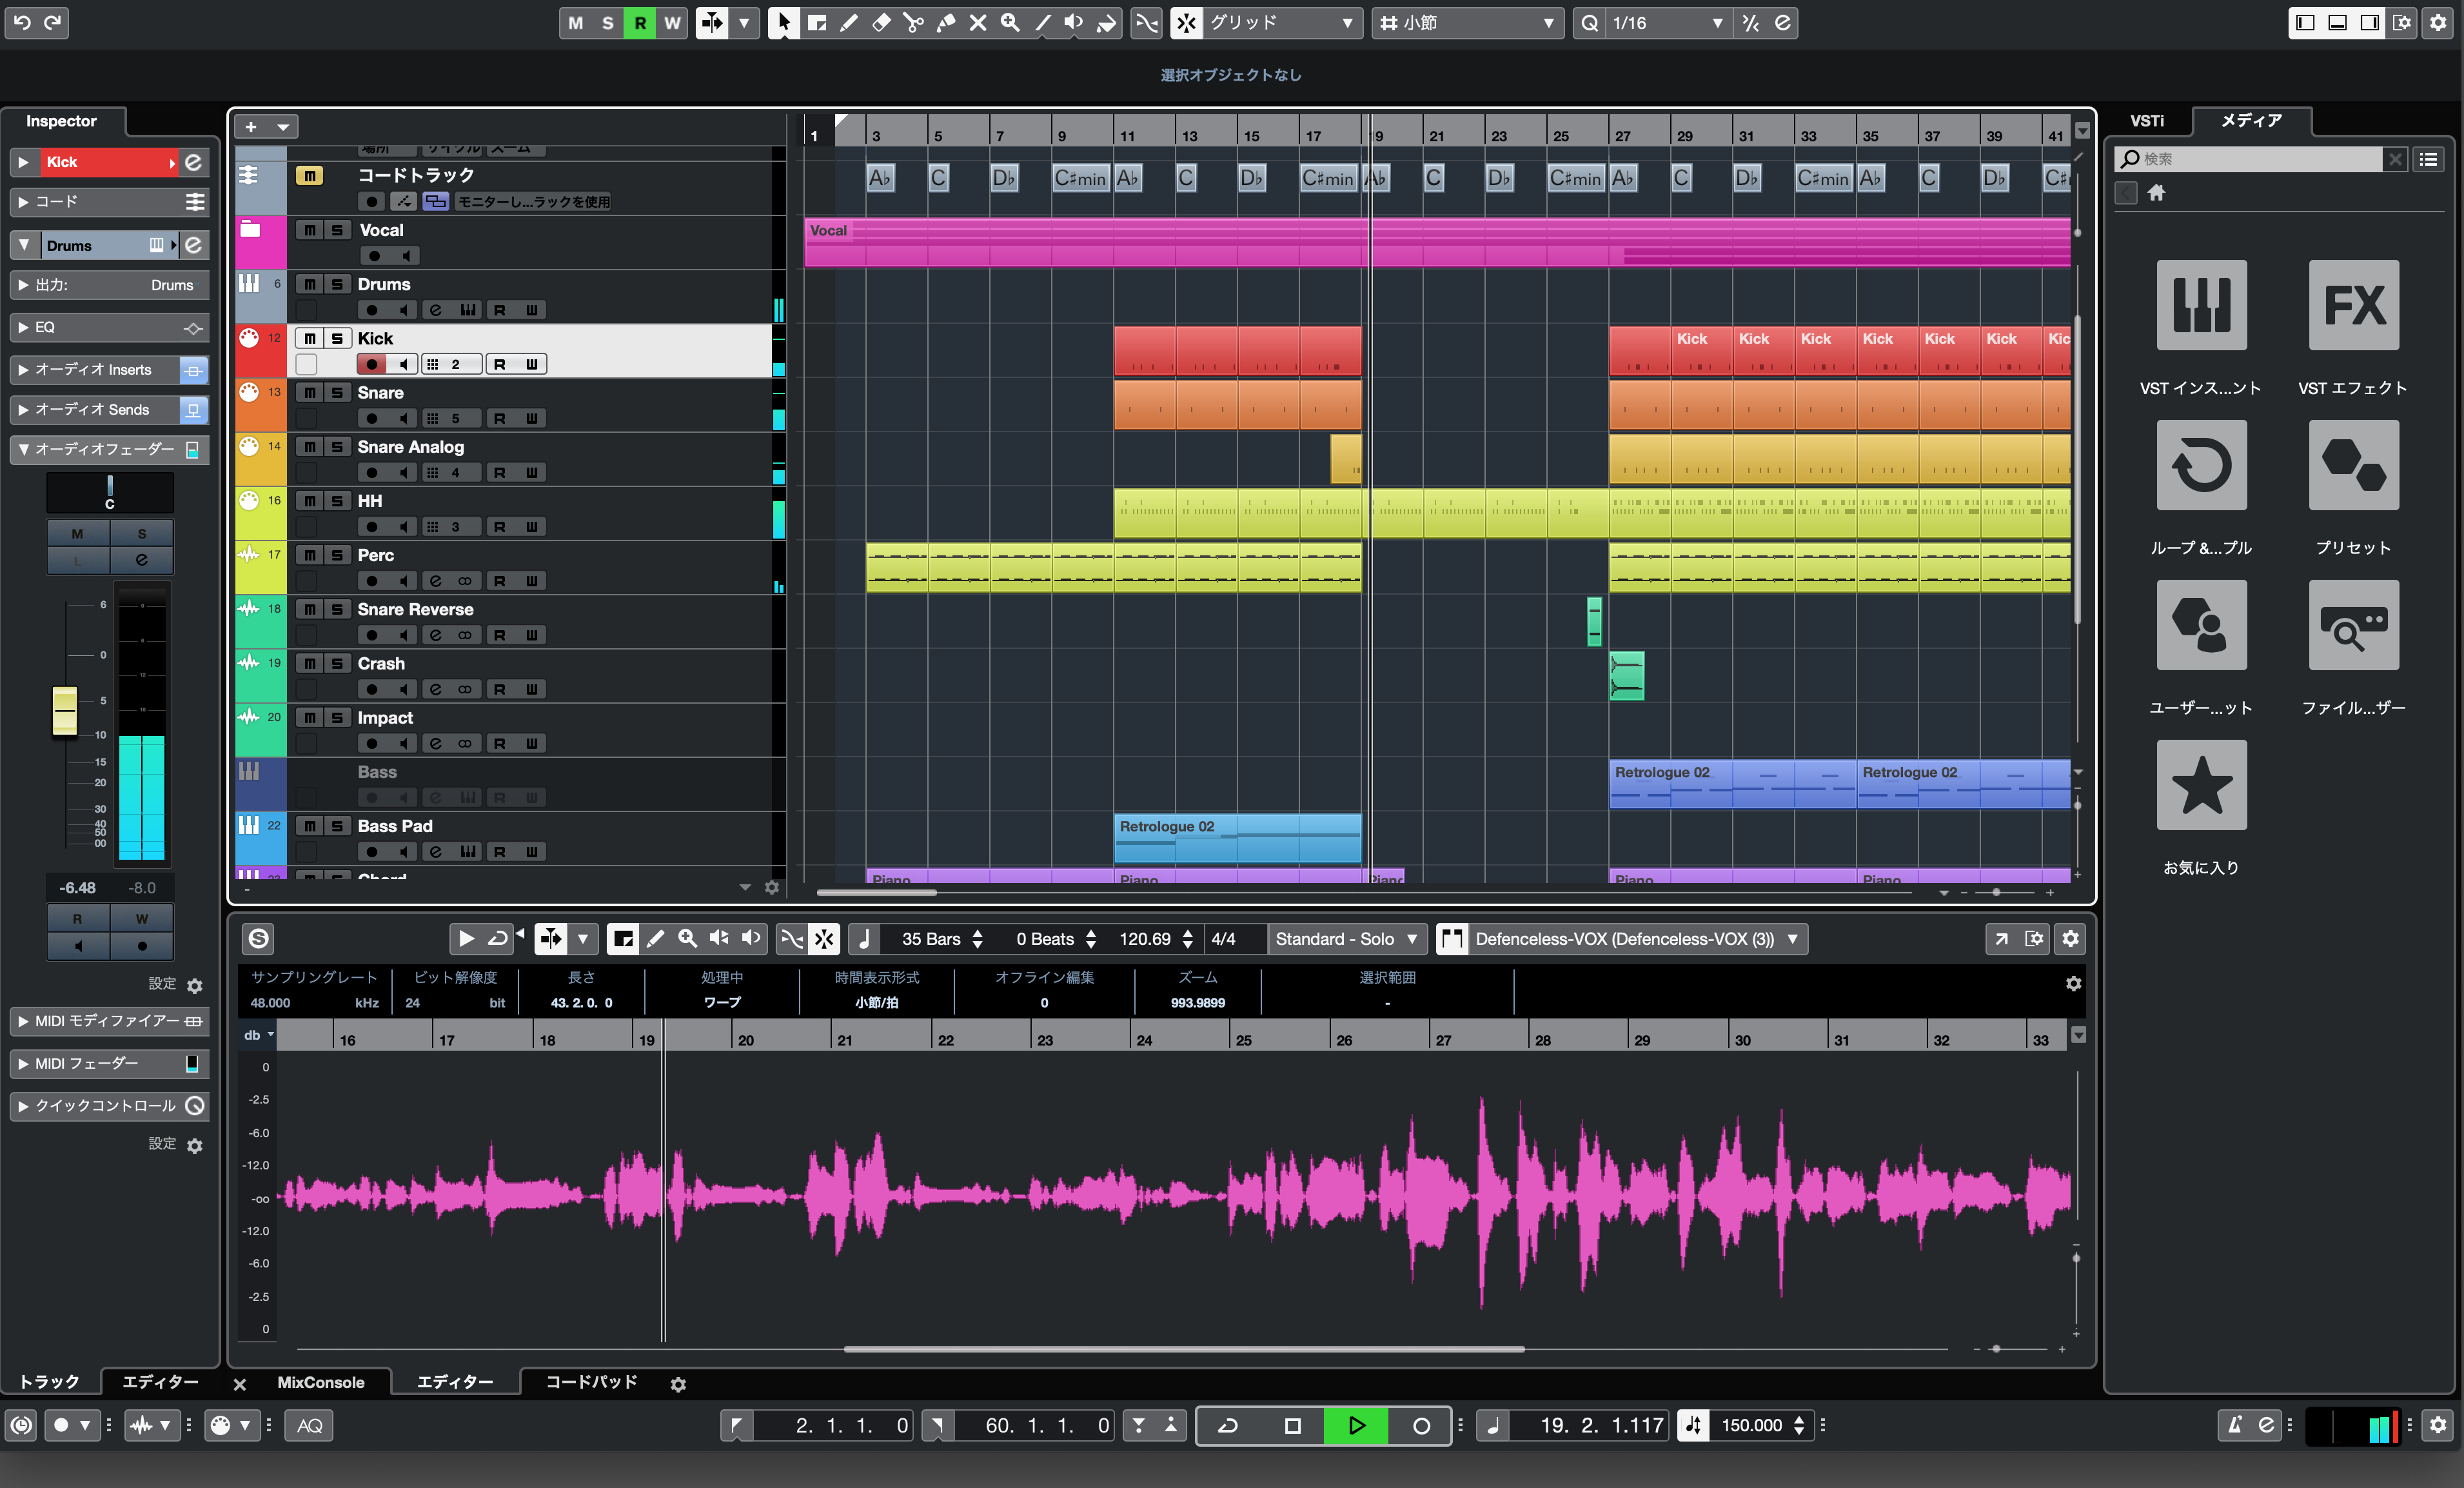Select the Erase tool
Image resolution: width=2464 pixels, height=1488 pixels.
[881, 22]
